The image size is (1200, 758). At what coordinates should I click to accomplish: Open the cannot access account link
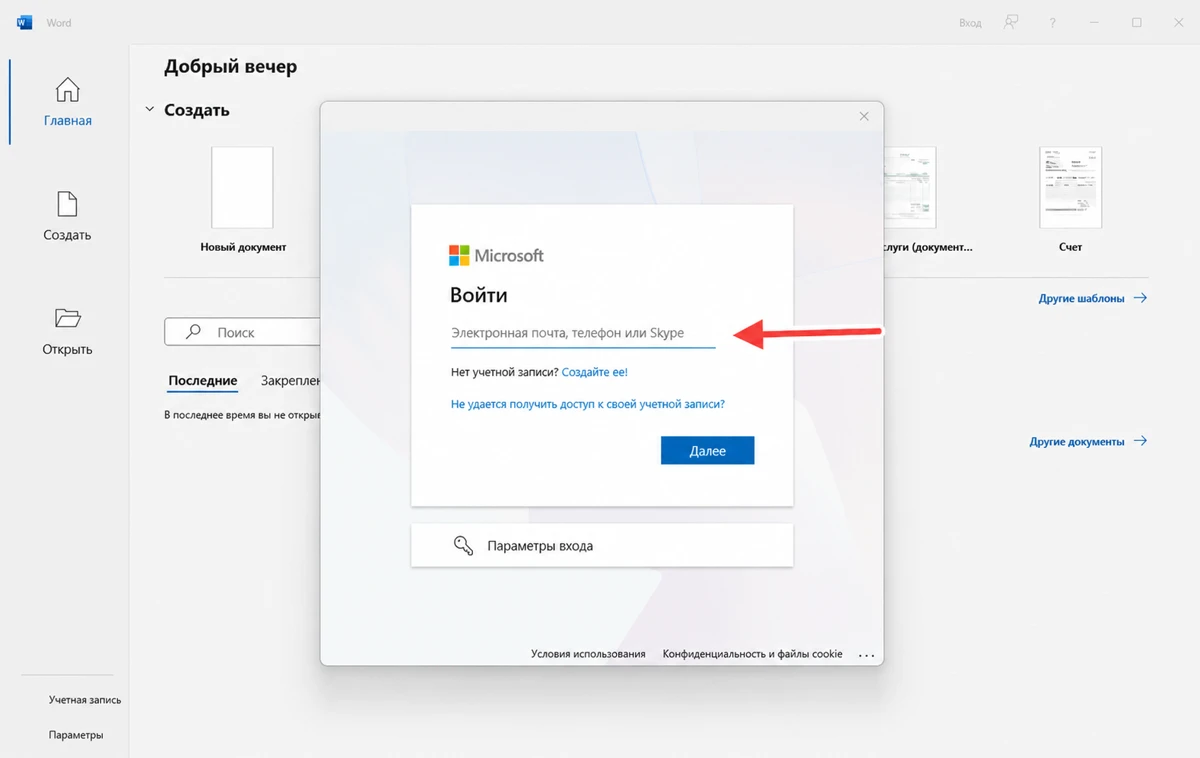(x=588, y=404)
